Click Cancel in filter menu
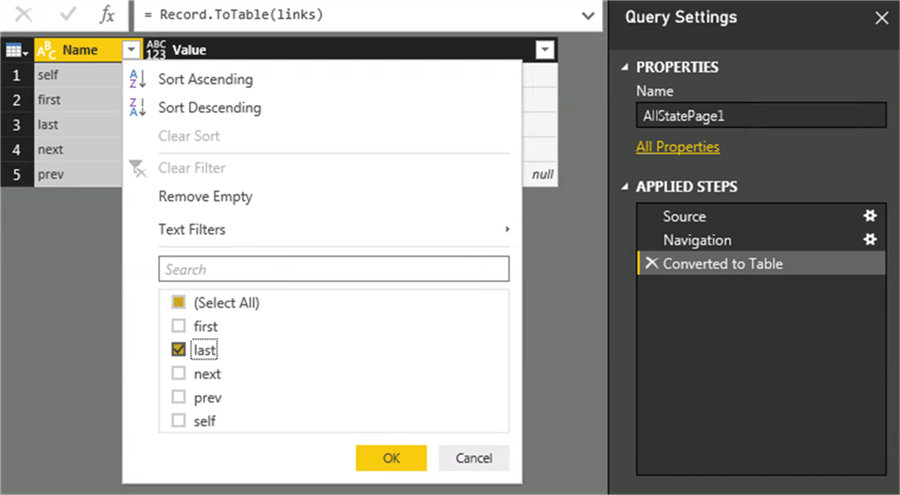This screenshot has height=495, width=900. point(474,458)
